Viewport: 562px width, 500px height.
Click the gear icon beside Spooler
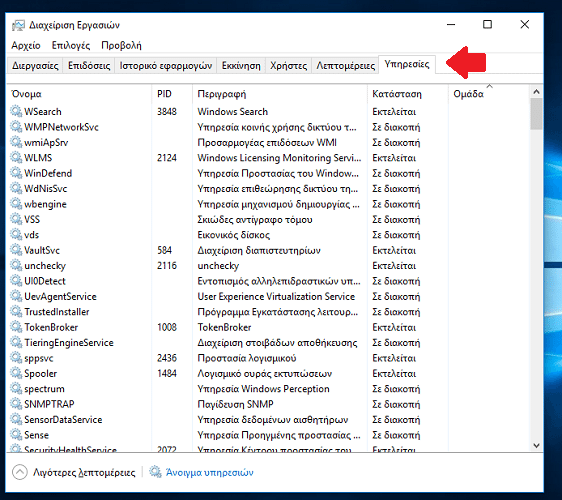(16, 373)
